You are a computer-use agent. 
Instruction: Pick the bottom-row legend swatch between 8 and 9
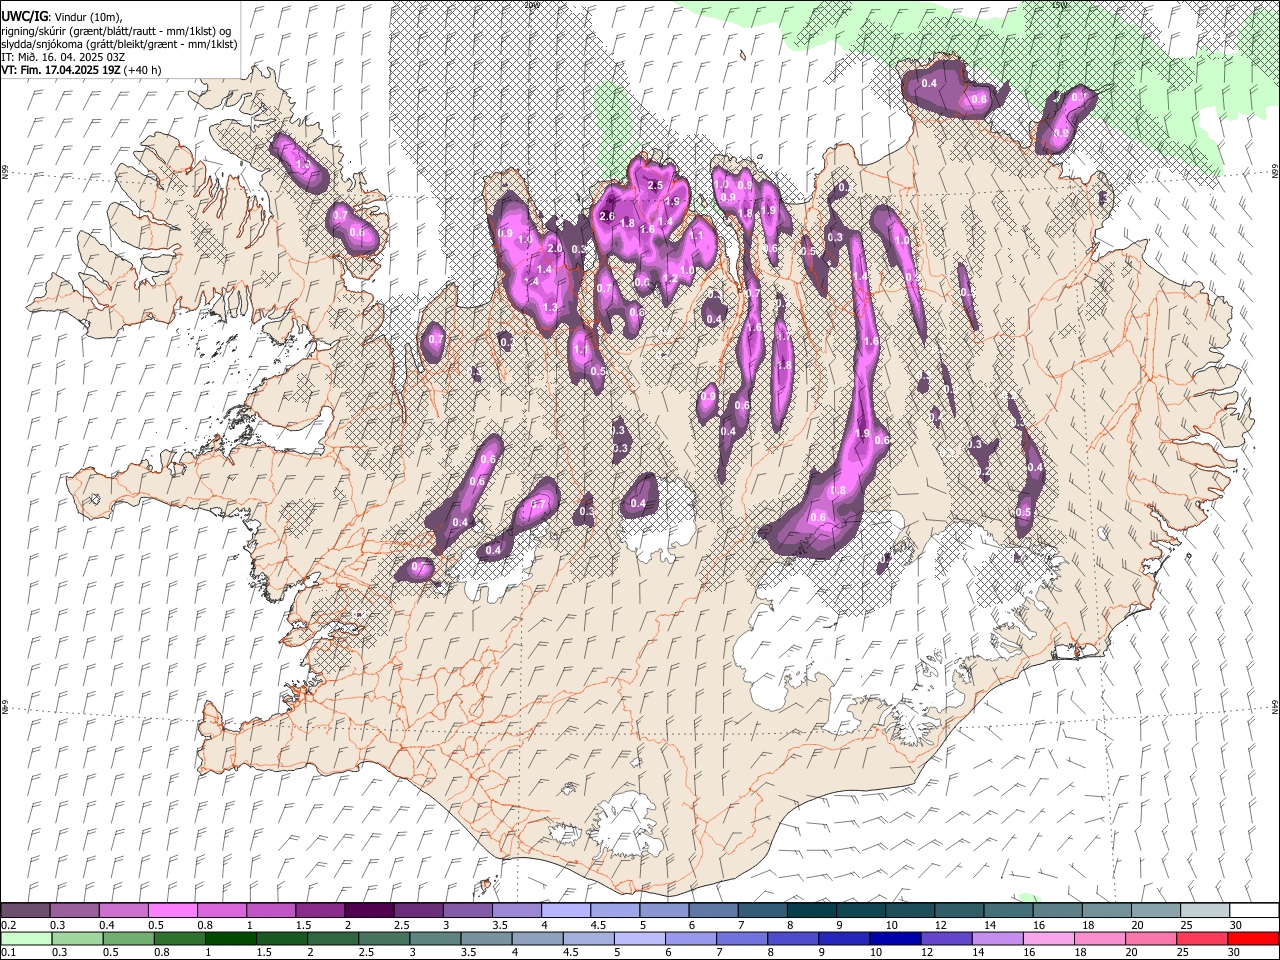[793, 938]
